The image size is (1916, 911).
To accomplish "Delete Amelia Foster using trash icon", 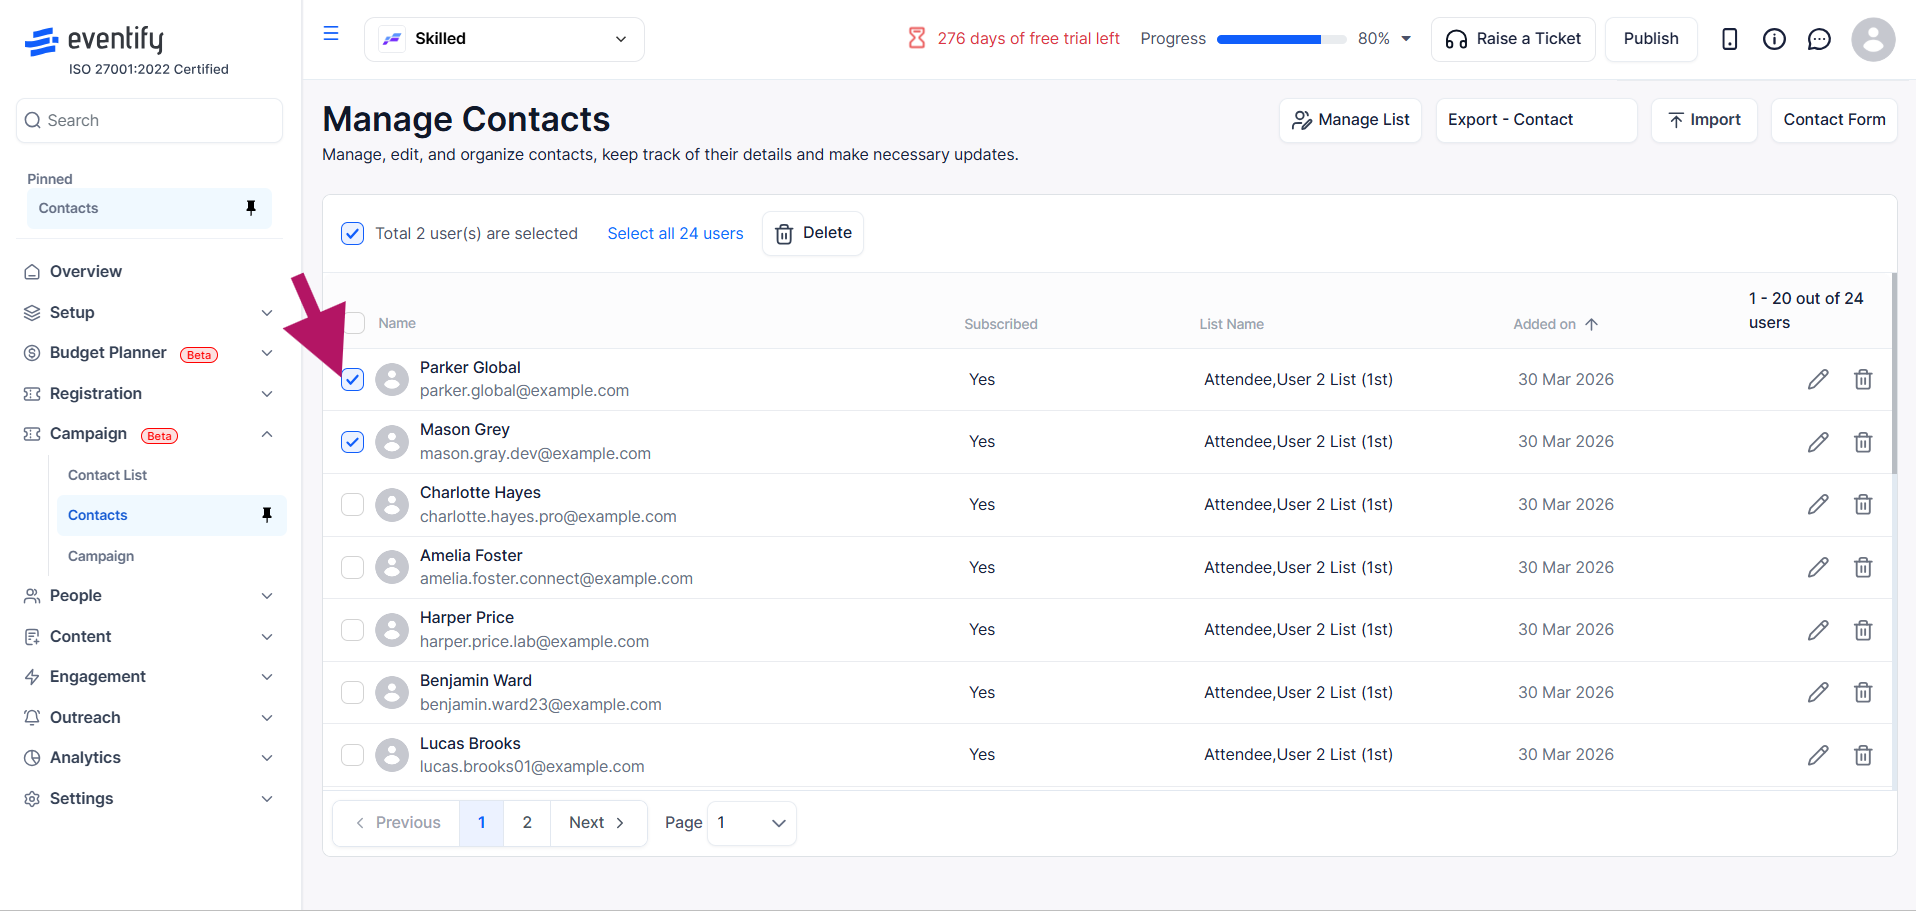I will pyautogui.click(x=1863, y=567).
